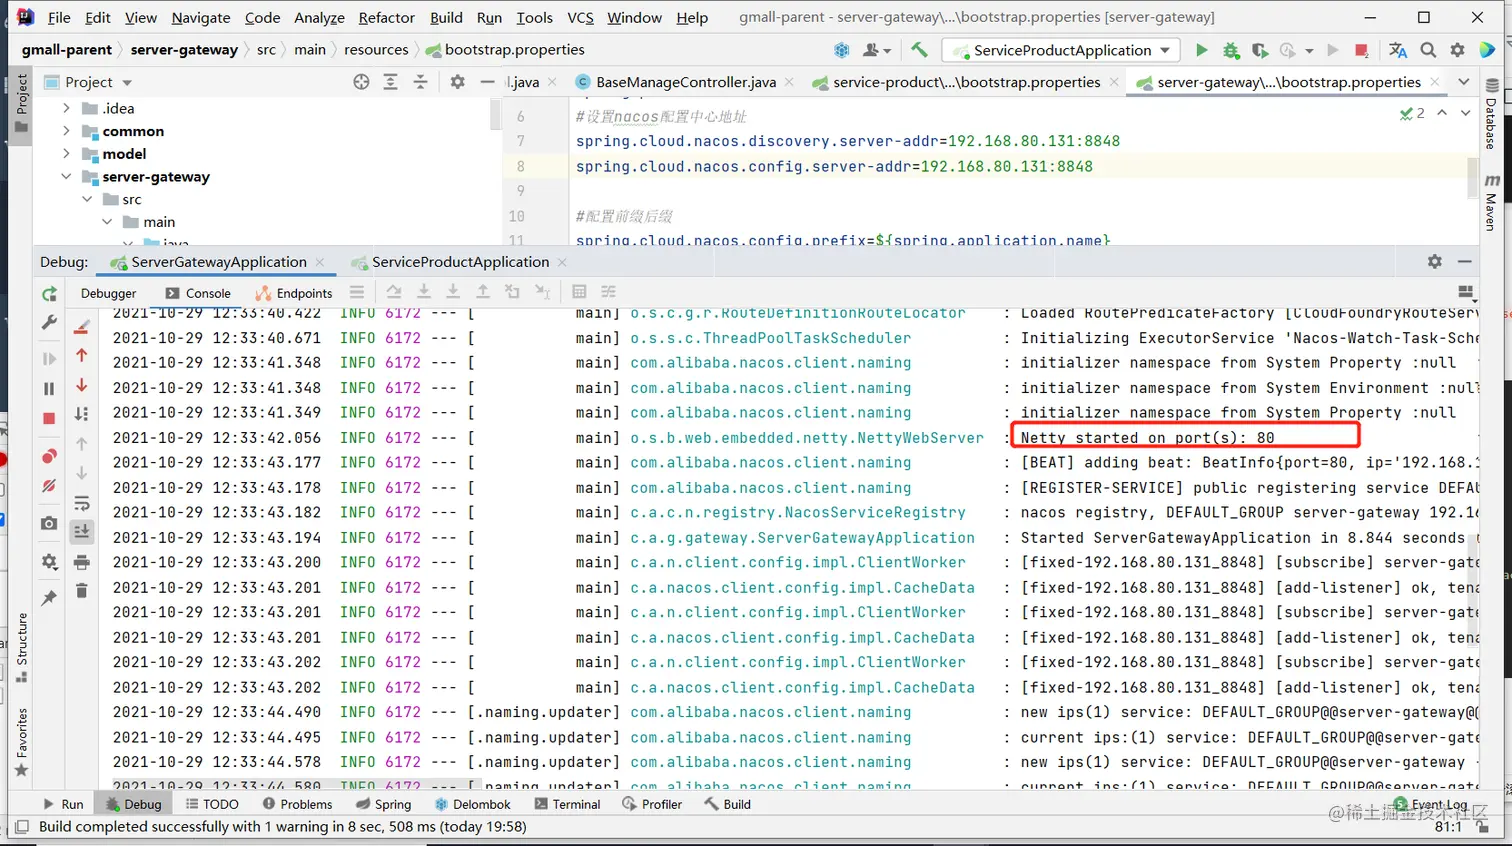The width and height of the screenshot is (1512, 846).
Task: Open the Event Log
Action: click(1431, 804)
